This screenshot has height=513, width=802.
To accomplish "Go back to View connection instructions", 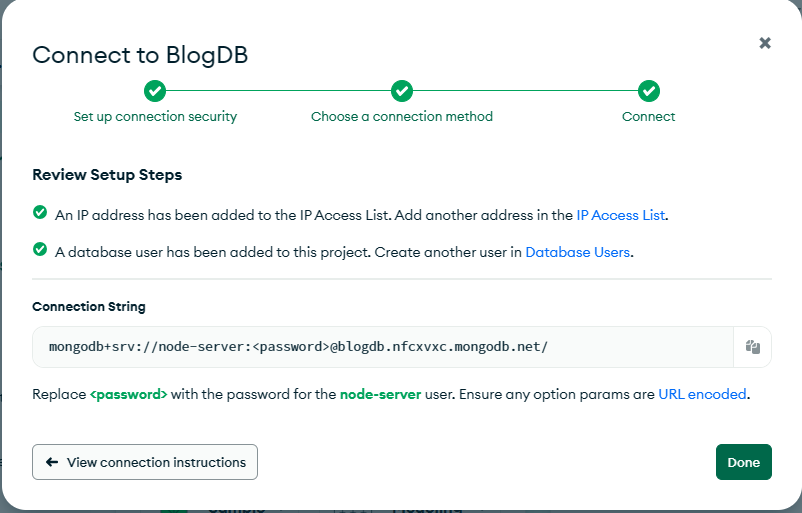I will [145, 462].
